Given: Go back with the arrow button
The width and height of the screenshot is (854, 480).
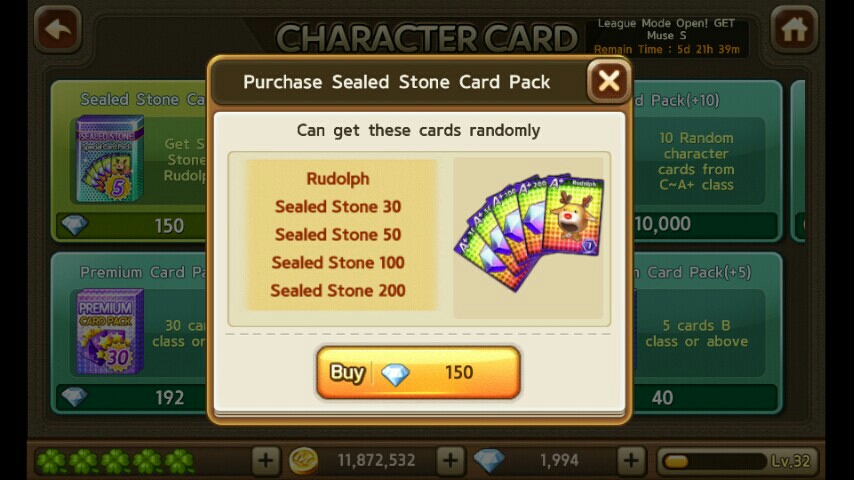Looking at the screenshot, I should click(58, 29).
